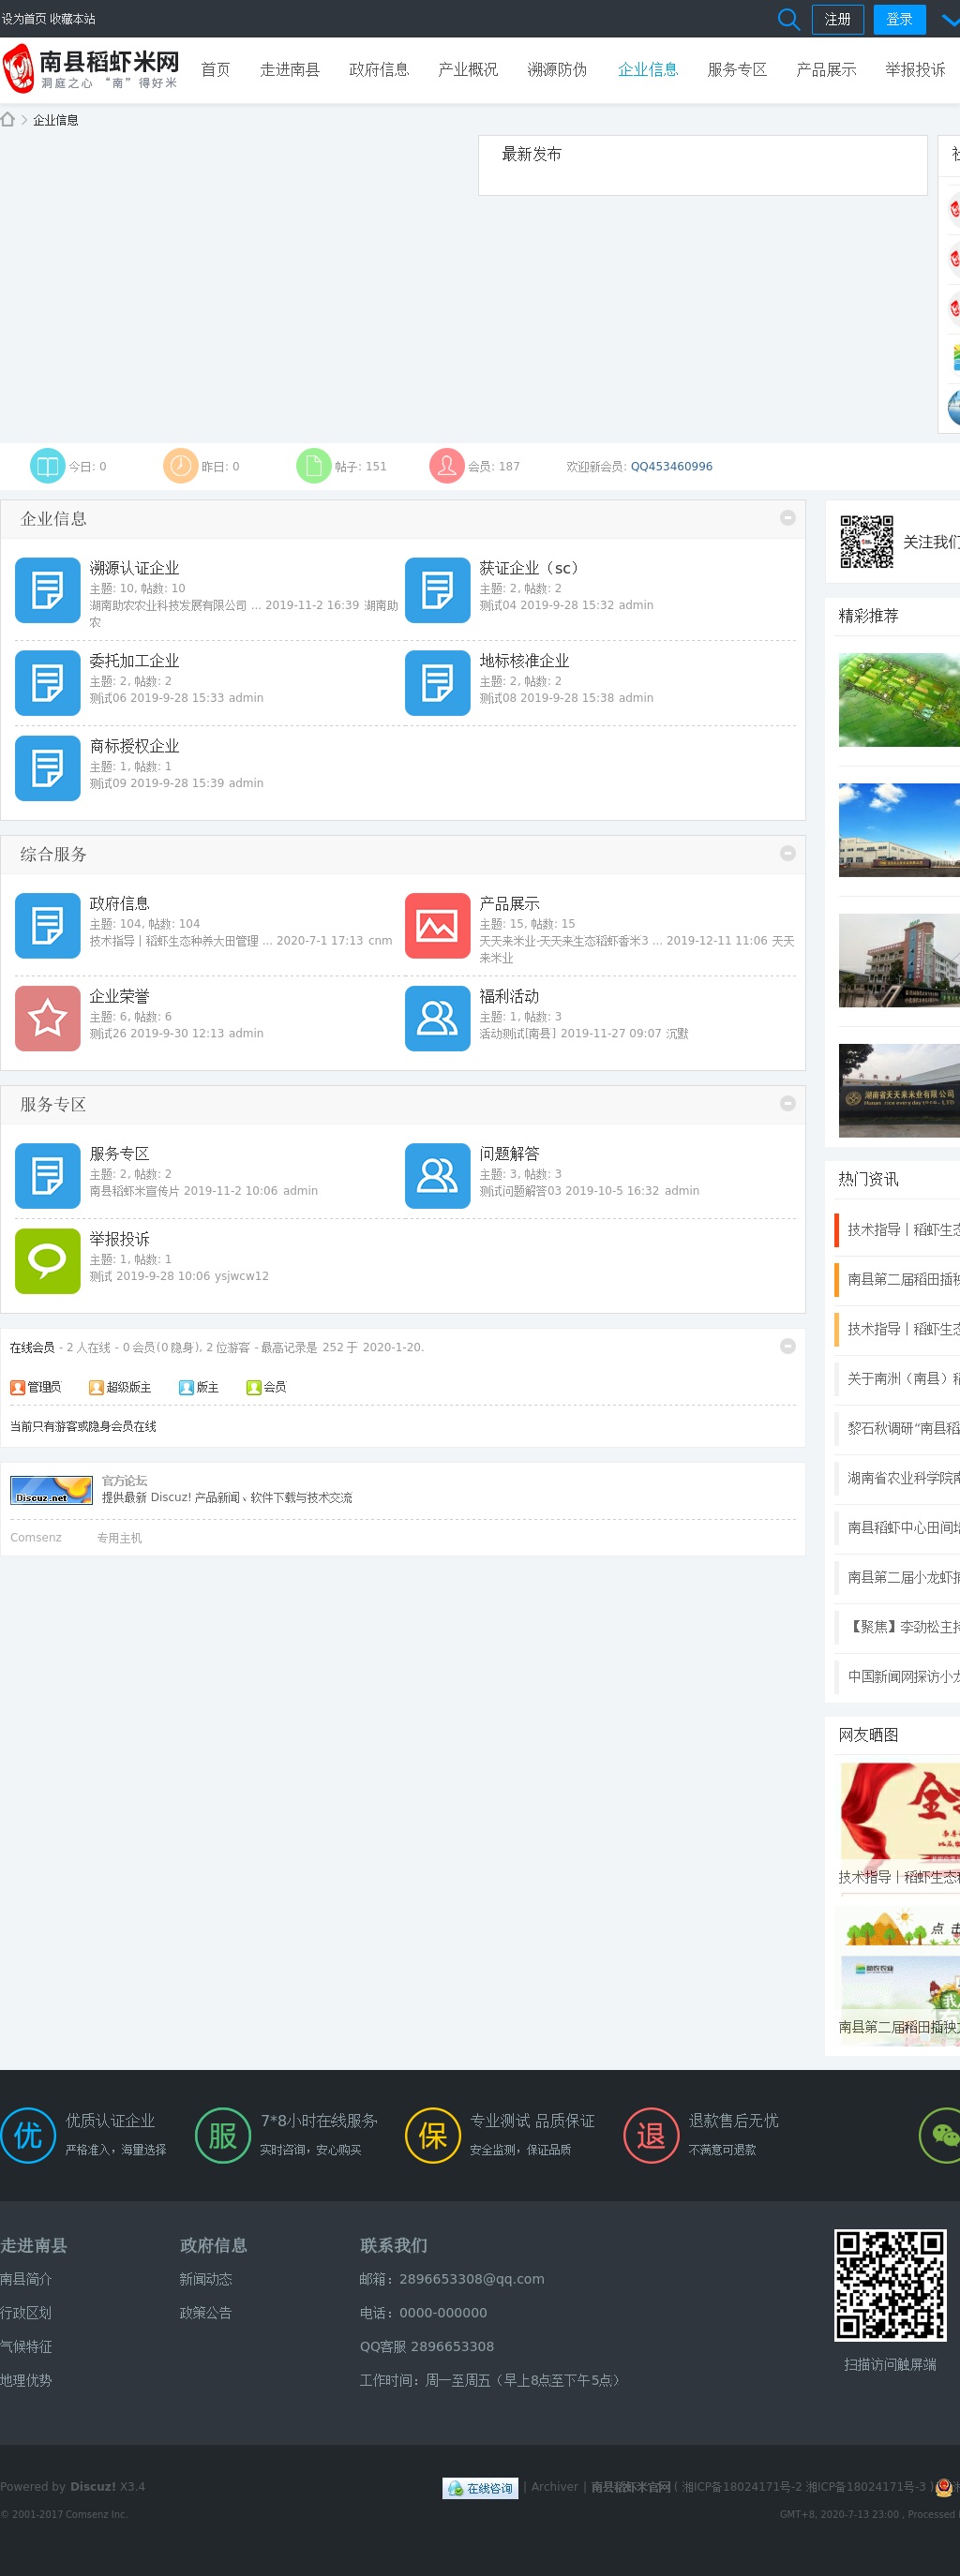960x2576 pixels.
Task: Collapse the 企业信息 section
Action: tap(787, 518)
